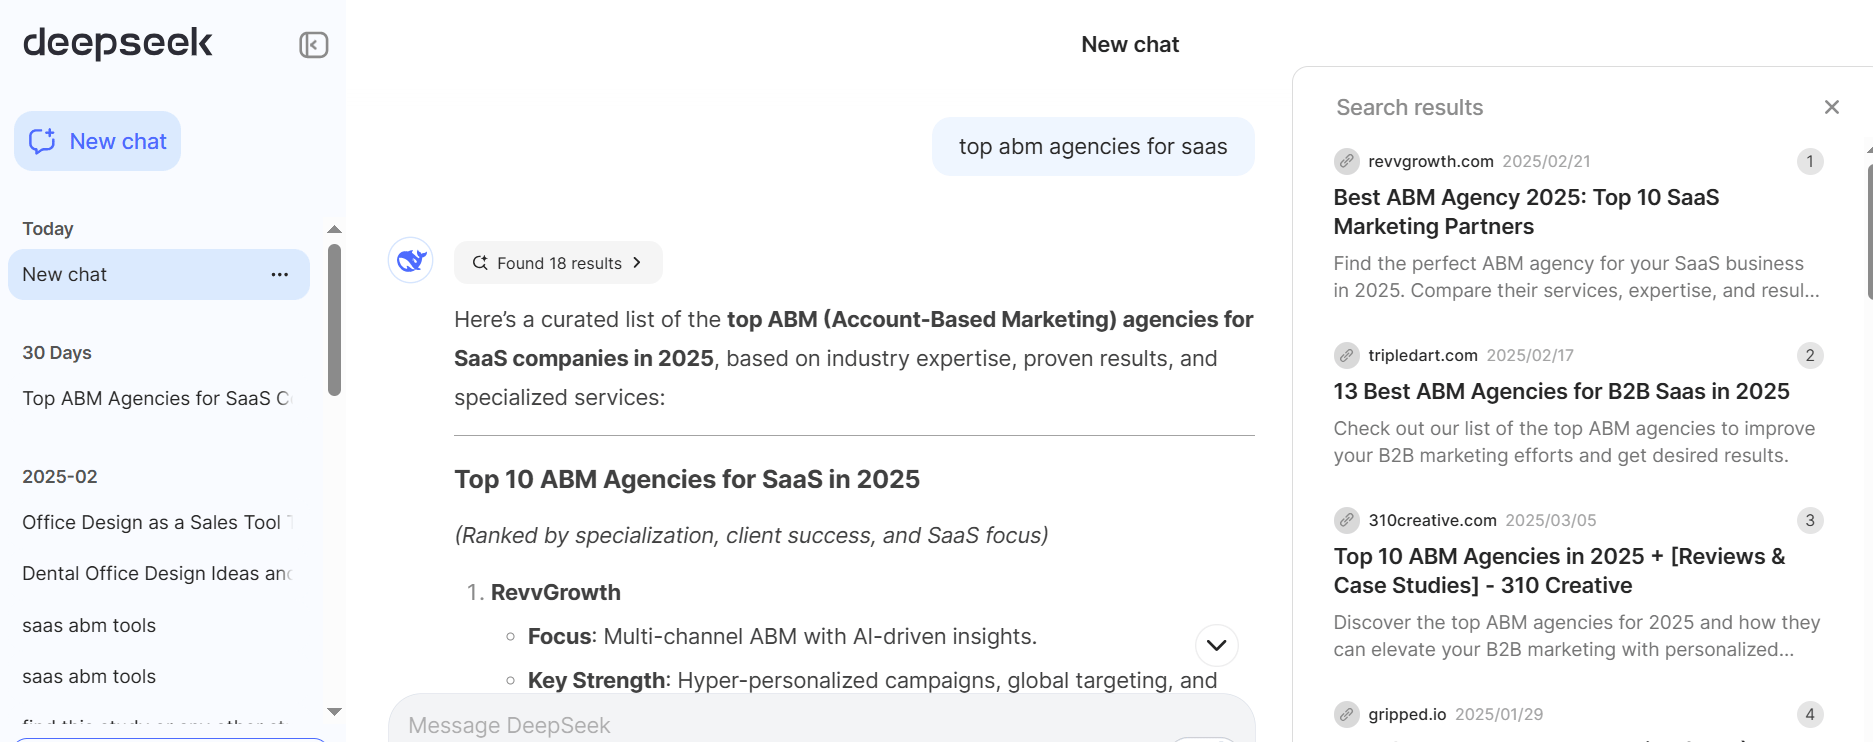
Task: Click the link icon beside tripledart.com
Action: coord(1347,355)
